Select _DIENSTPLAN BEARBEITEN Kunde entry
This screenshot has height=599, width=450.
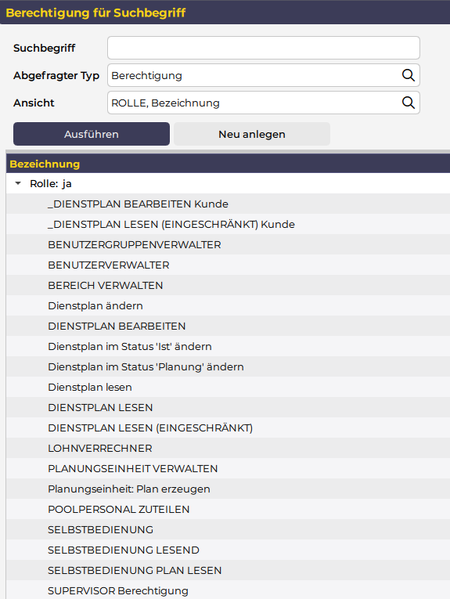228,204
